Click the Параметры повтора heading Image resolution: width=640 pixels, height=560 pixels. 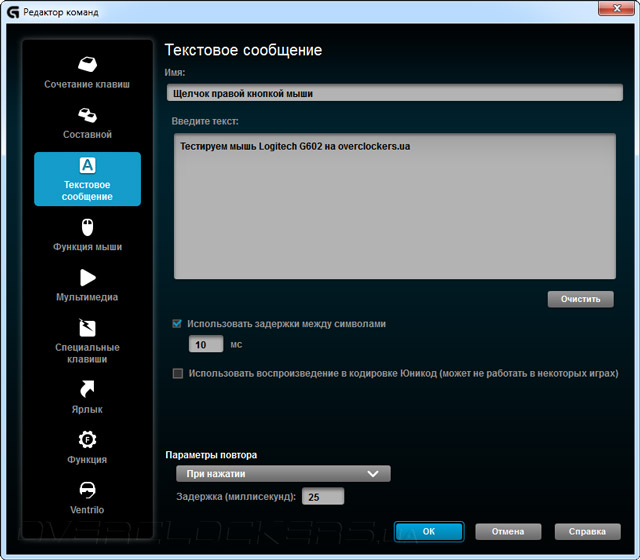tap(211, 455)
